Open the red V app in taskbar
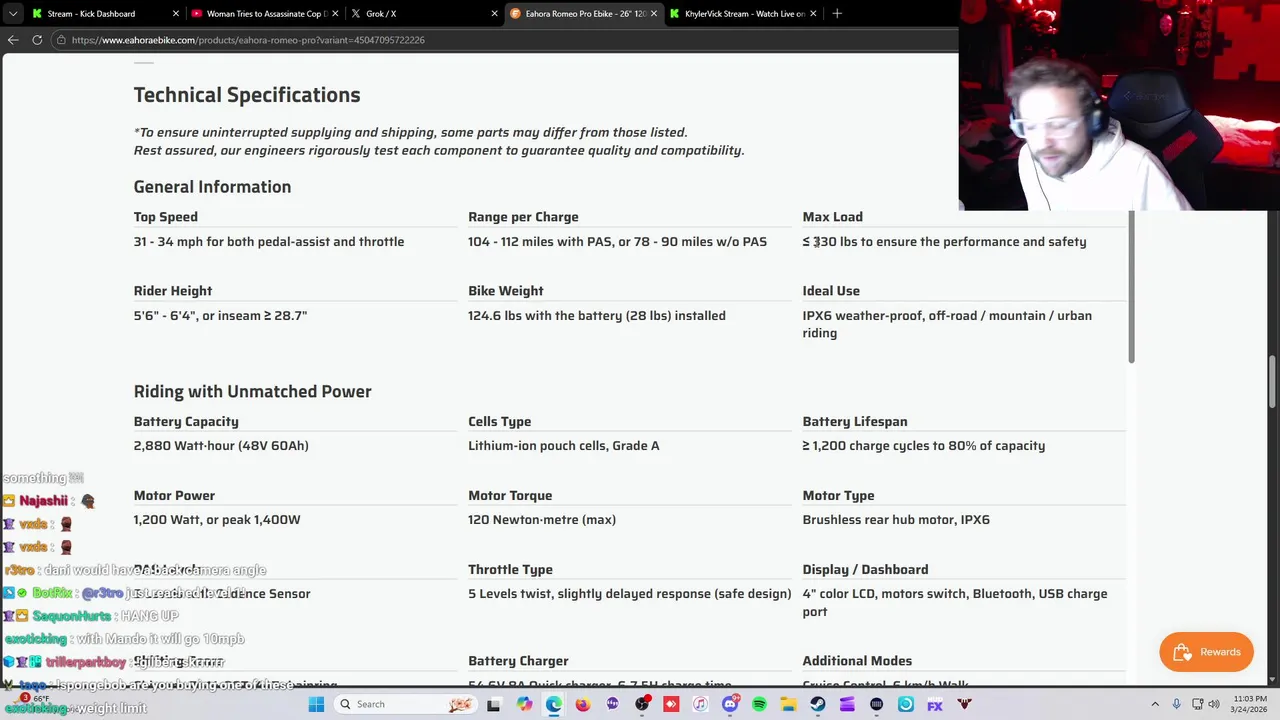 pyautogui.click(x=964, y=704)
